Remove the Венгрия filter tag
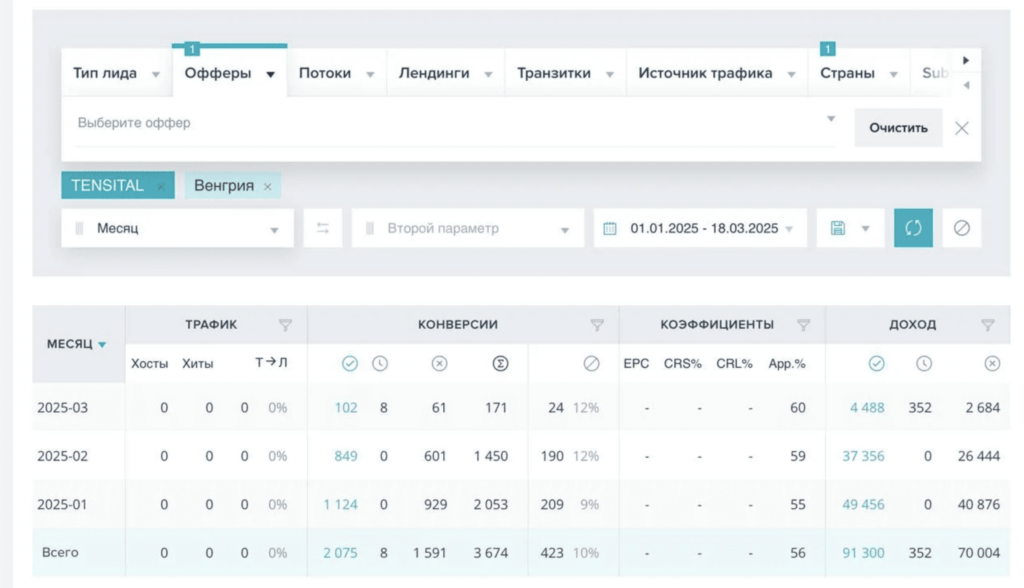Screen dimensions: 1024x588 (x=267, y=187)
